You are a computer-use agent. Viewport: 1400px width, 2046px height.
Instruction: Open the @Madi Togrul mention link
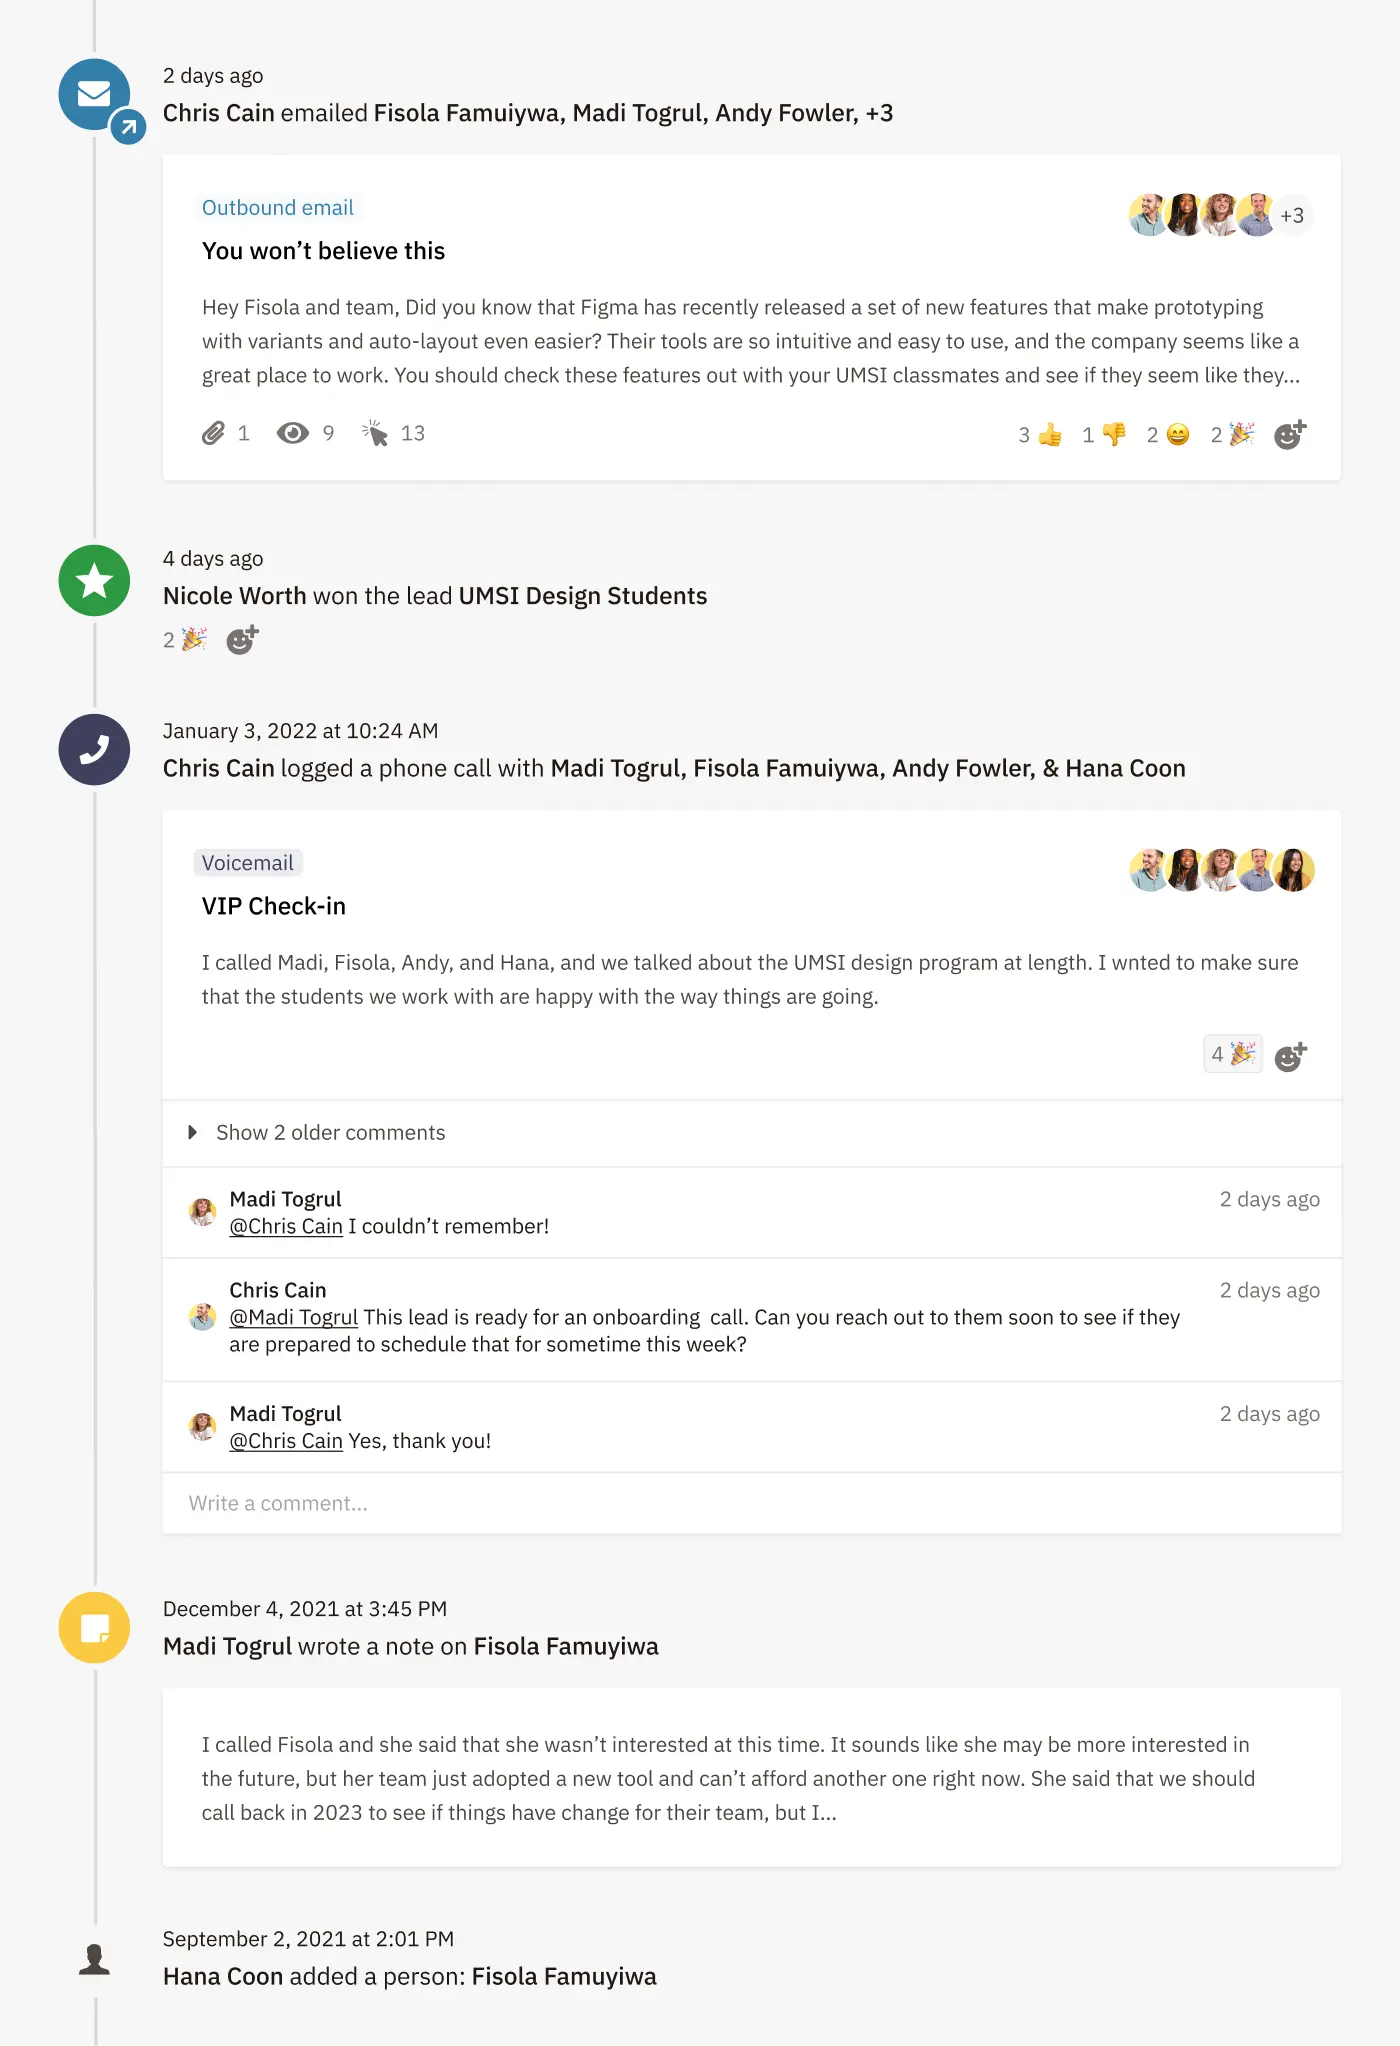294,1317
